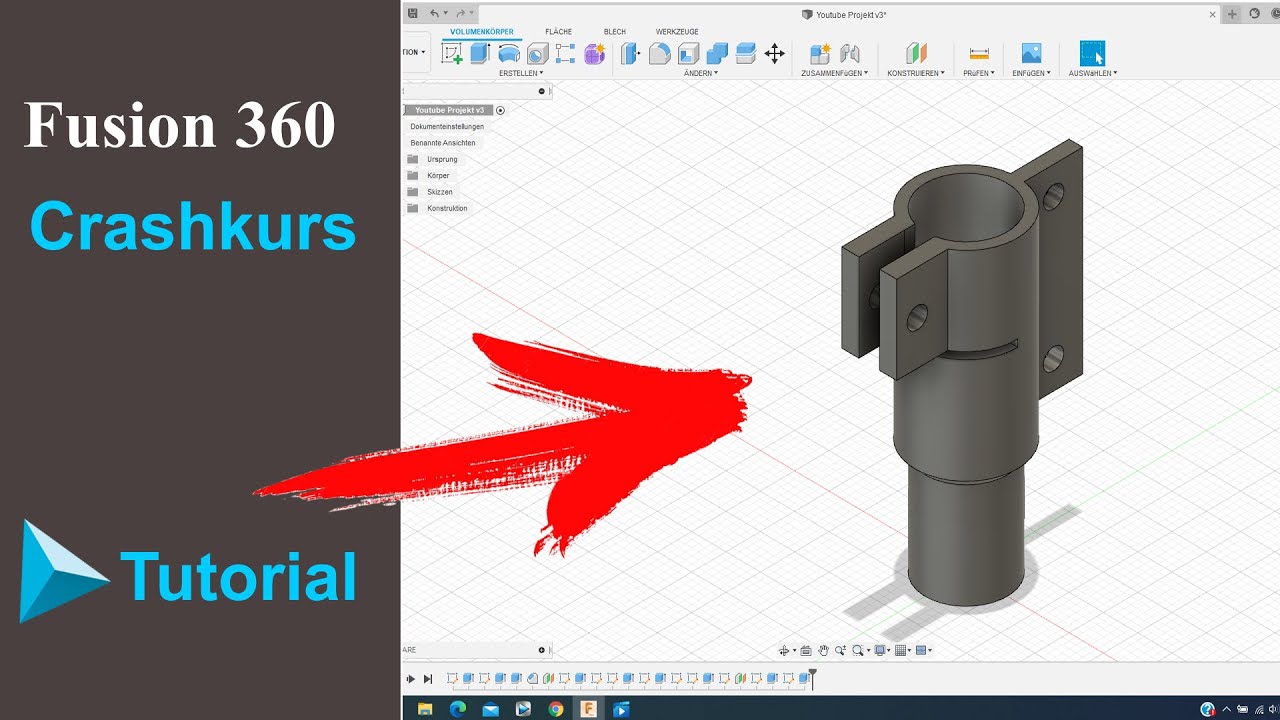This screenshot has height=720, width=1280.
Task: Switch to the WERKZEUGE tab
Action: 677,32
